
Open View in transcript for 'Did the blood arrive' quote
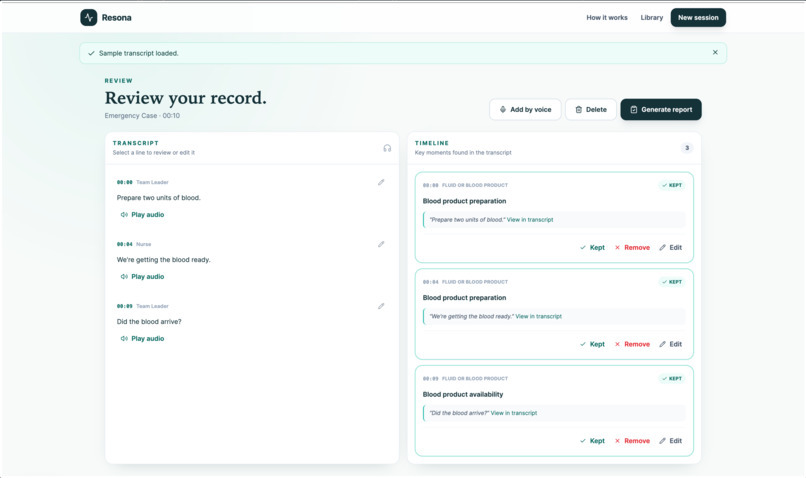click(x=514, y=413)
